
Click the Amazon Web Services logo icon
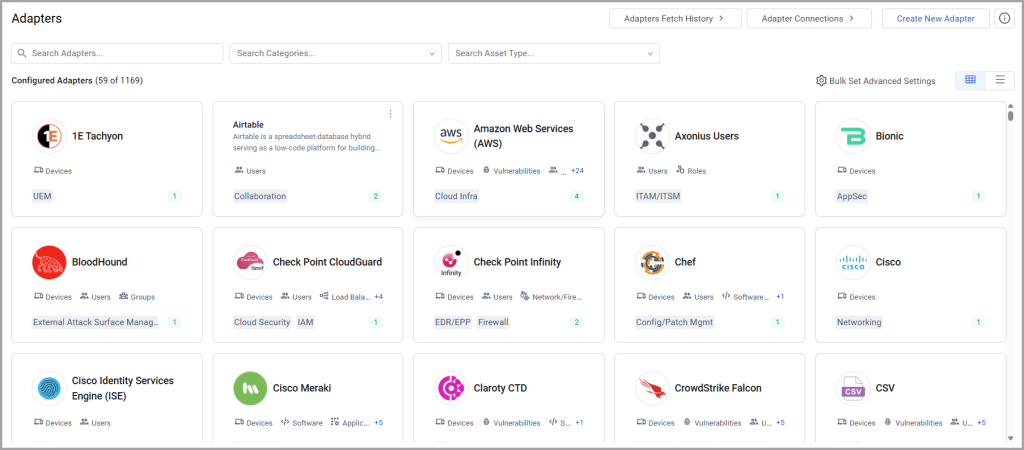tap(451, 136)
